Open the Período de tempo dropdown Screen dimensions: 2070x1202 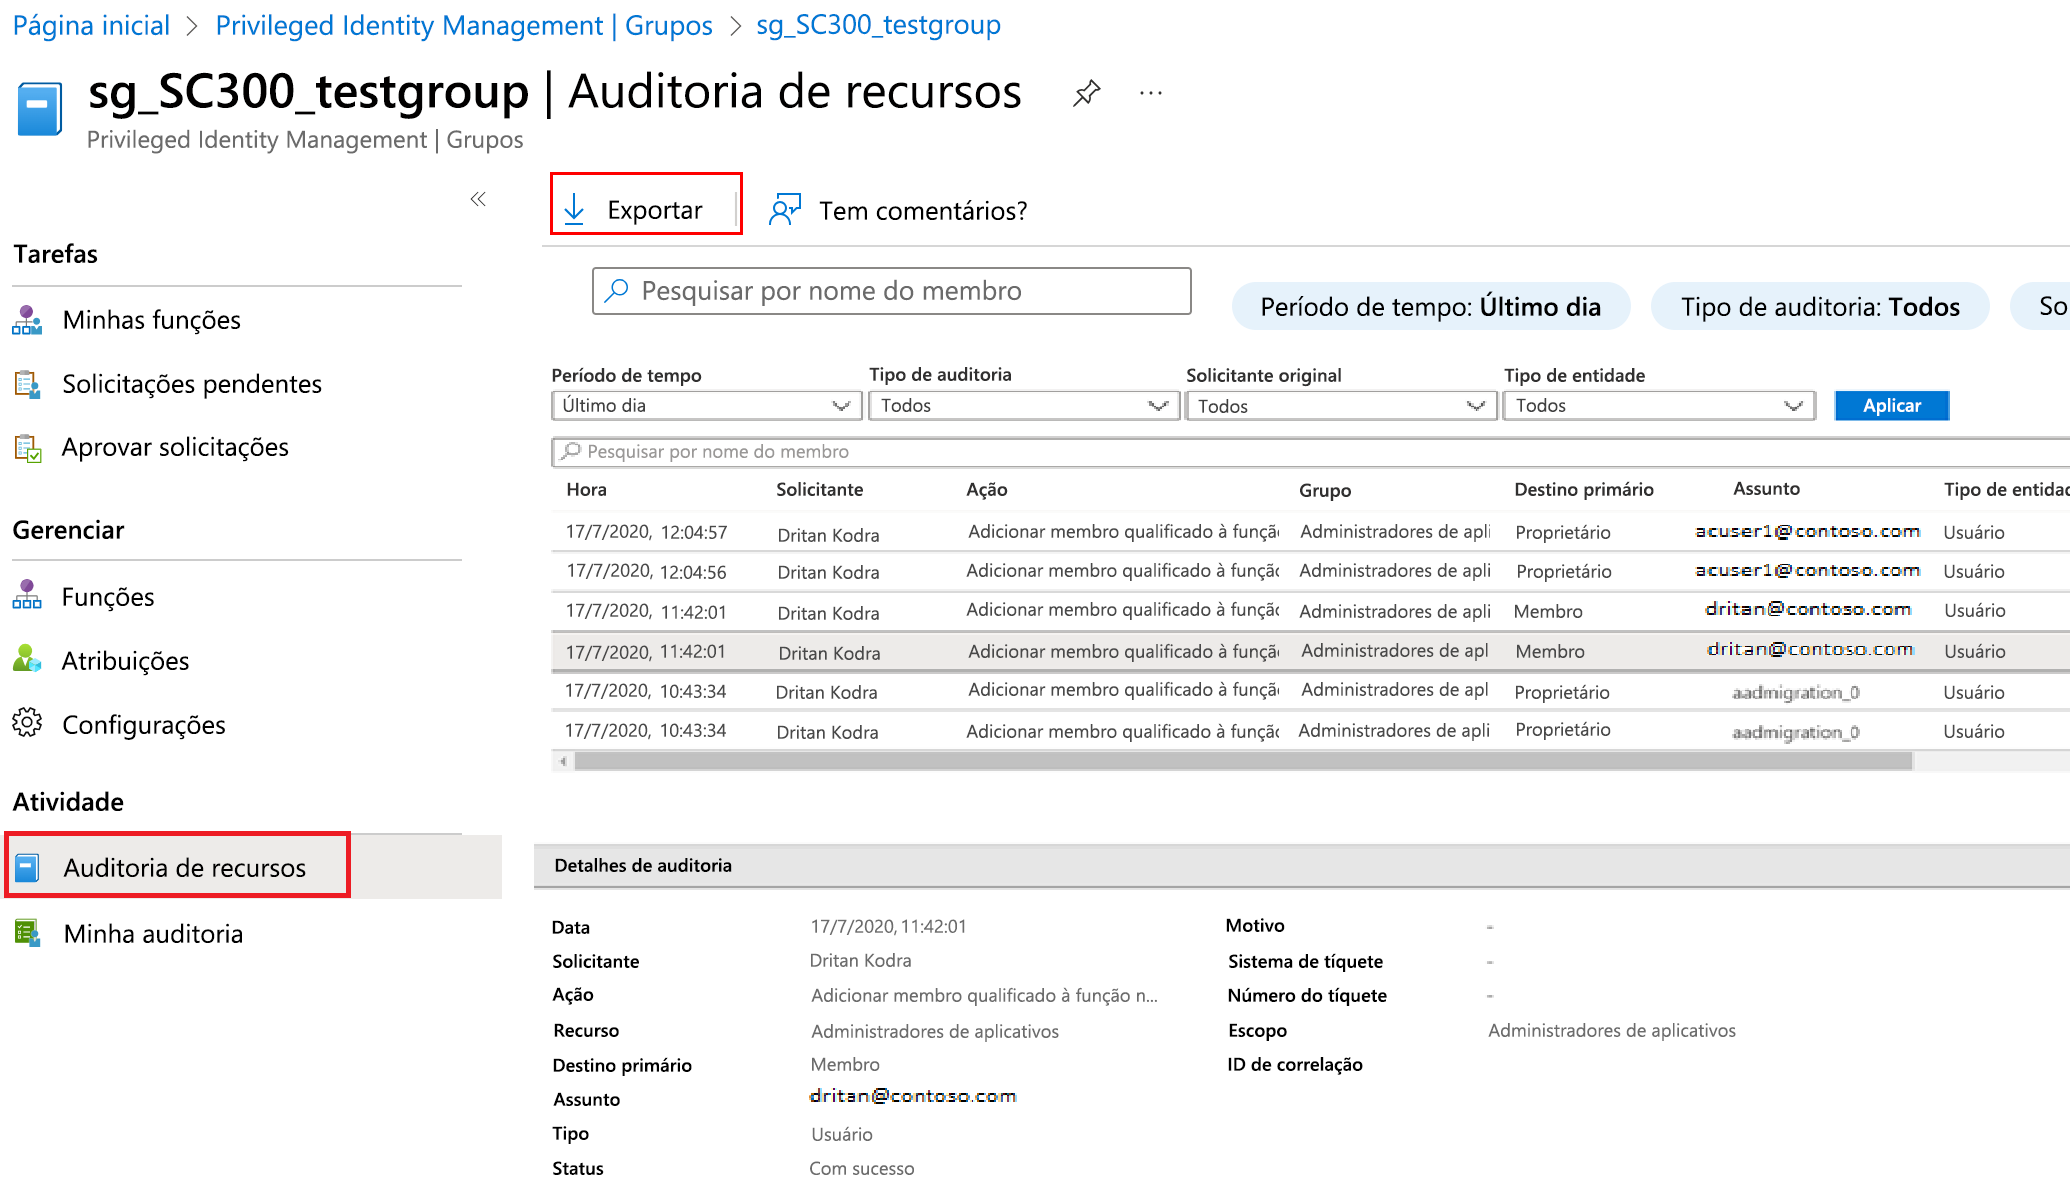pyautogui.click(x=706, y=405)
